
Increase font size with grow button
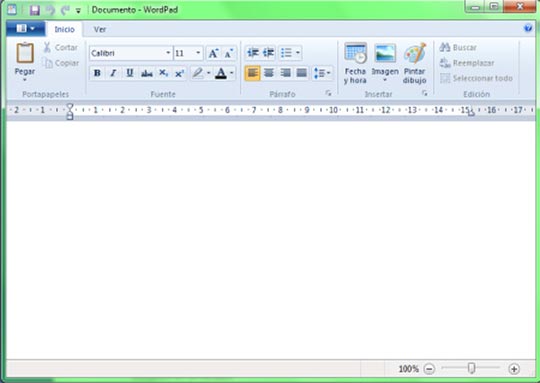point(213,53)
